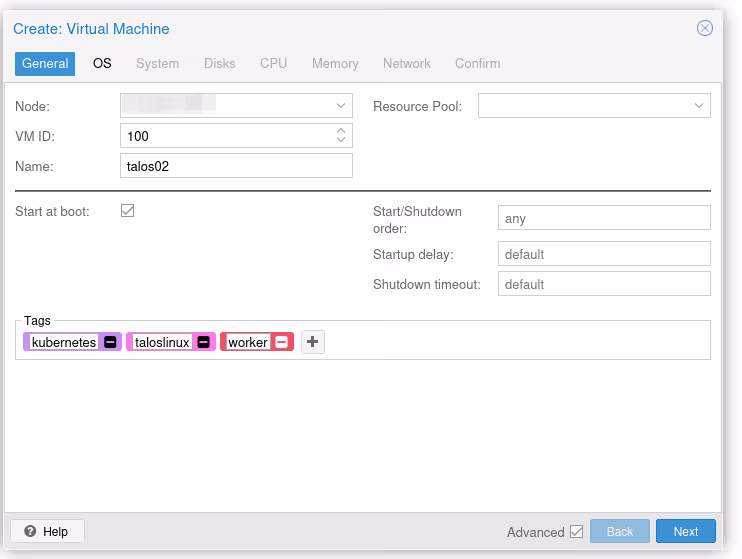Increment the VM ID value
The image size is (742, 559).
tap(341, 131)
